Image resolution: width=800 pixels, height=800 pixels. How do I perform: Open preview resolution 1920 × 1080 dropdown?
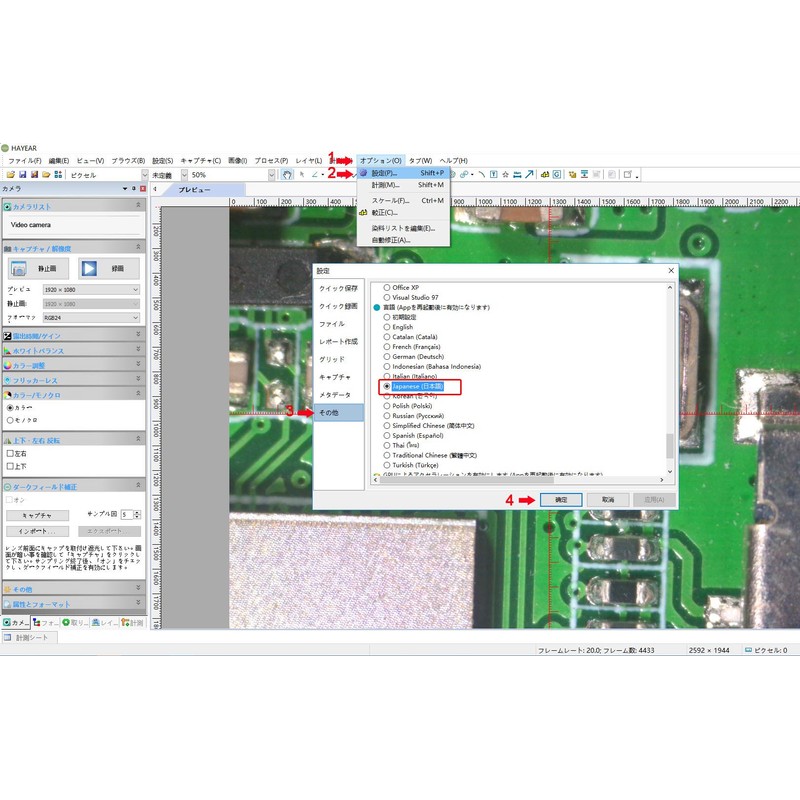coord(91,290)
